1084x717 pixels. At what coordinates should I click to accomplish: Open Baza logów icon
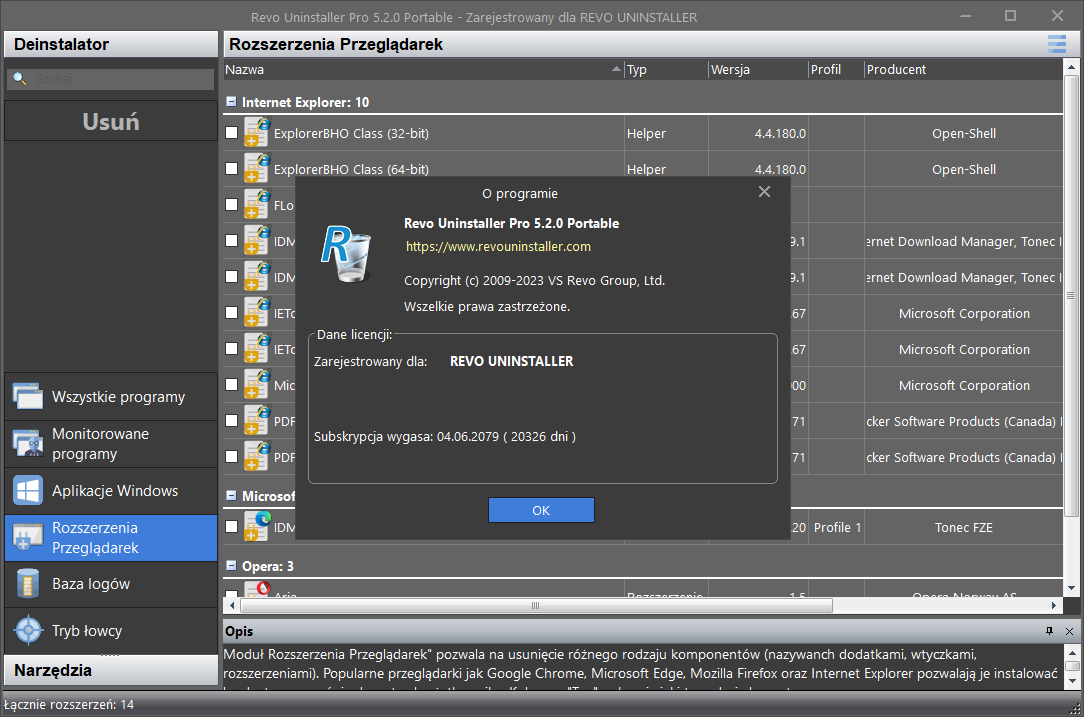[28, 584]
